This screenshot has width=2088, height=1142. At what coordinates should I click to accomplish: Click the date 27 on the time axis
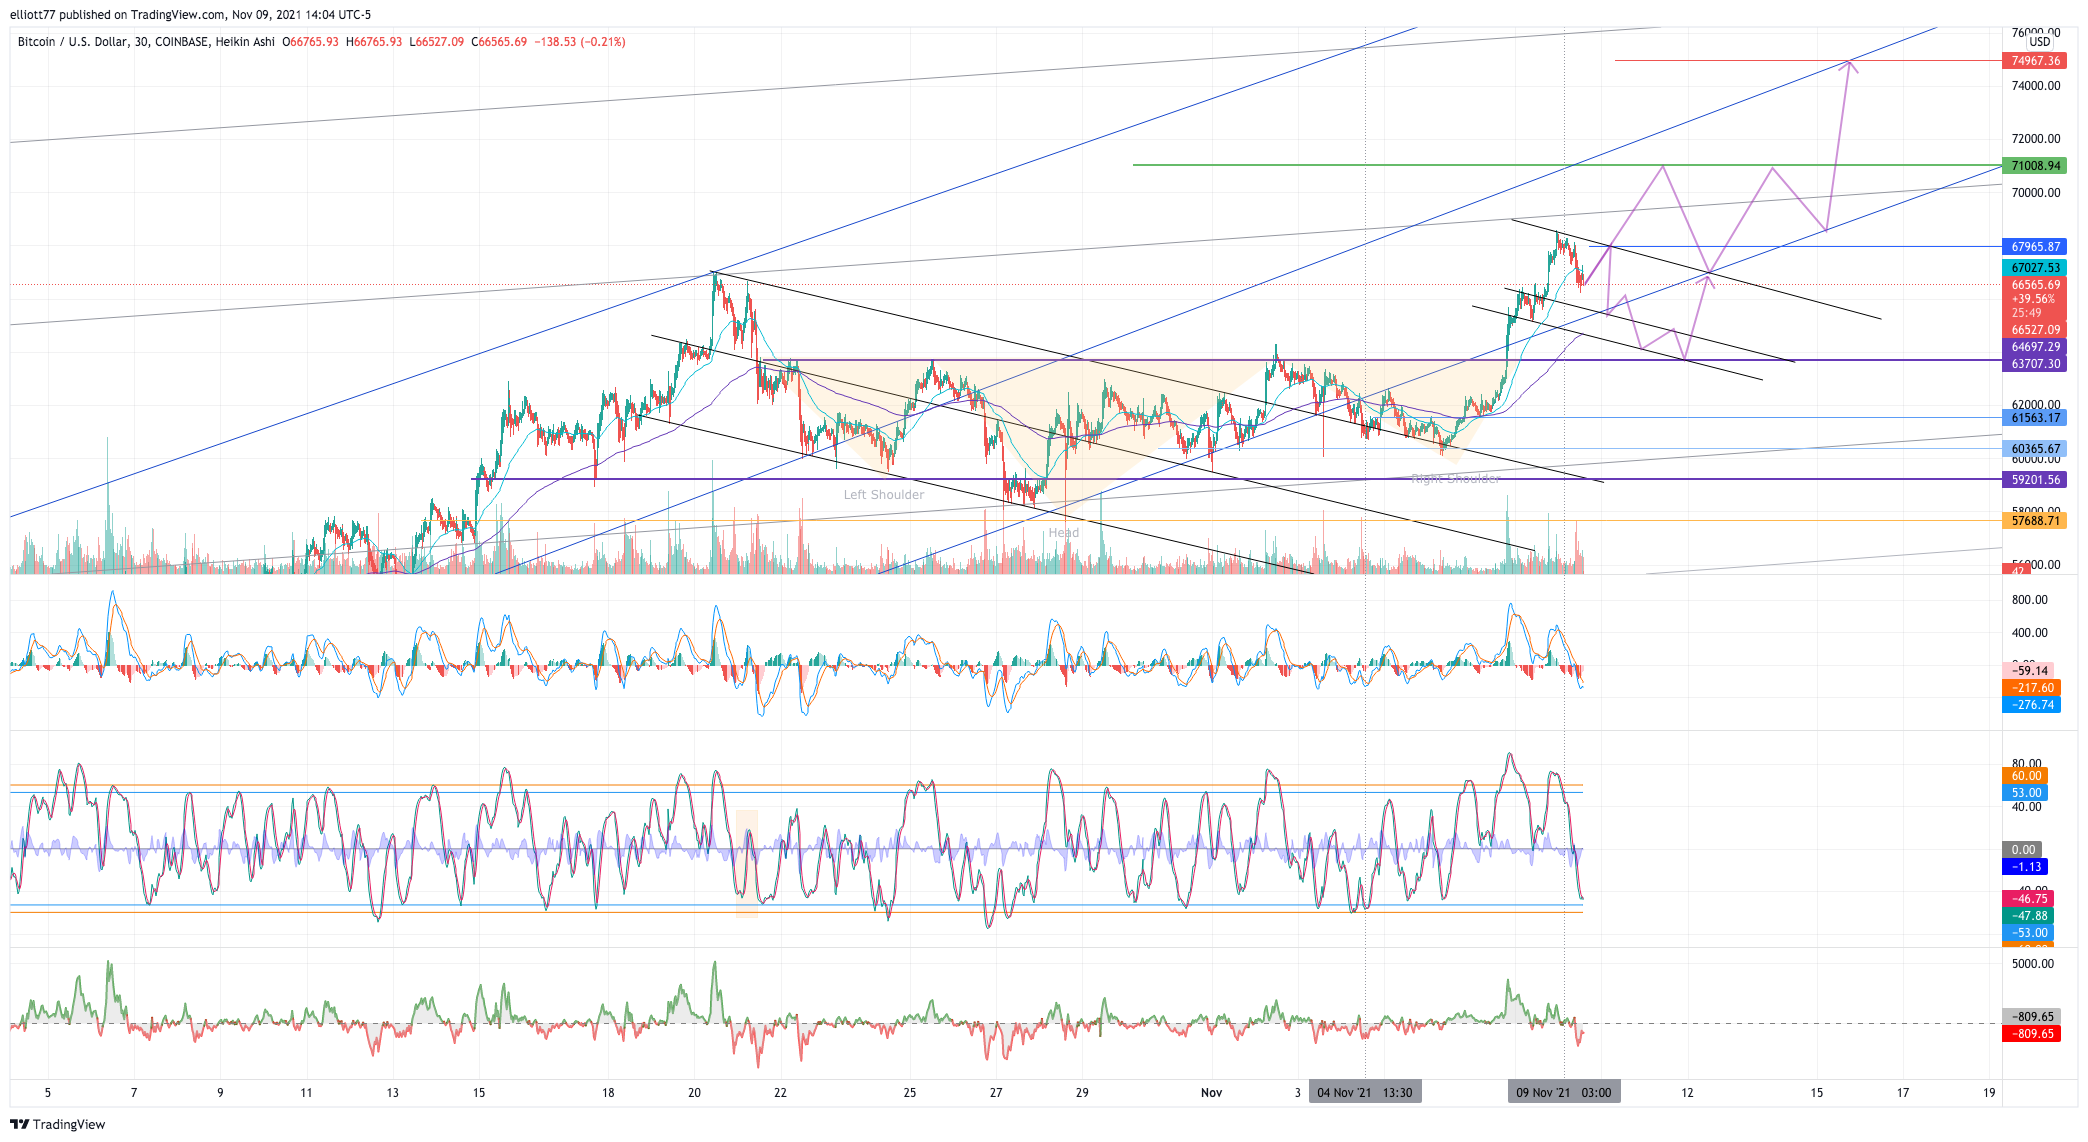click(x=996, y=1093)
